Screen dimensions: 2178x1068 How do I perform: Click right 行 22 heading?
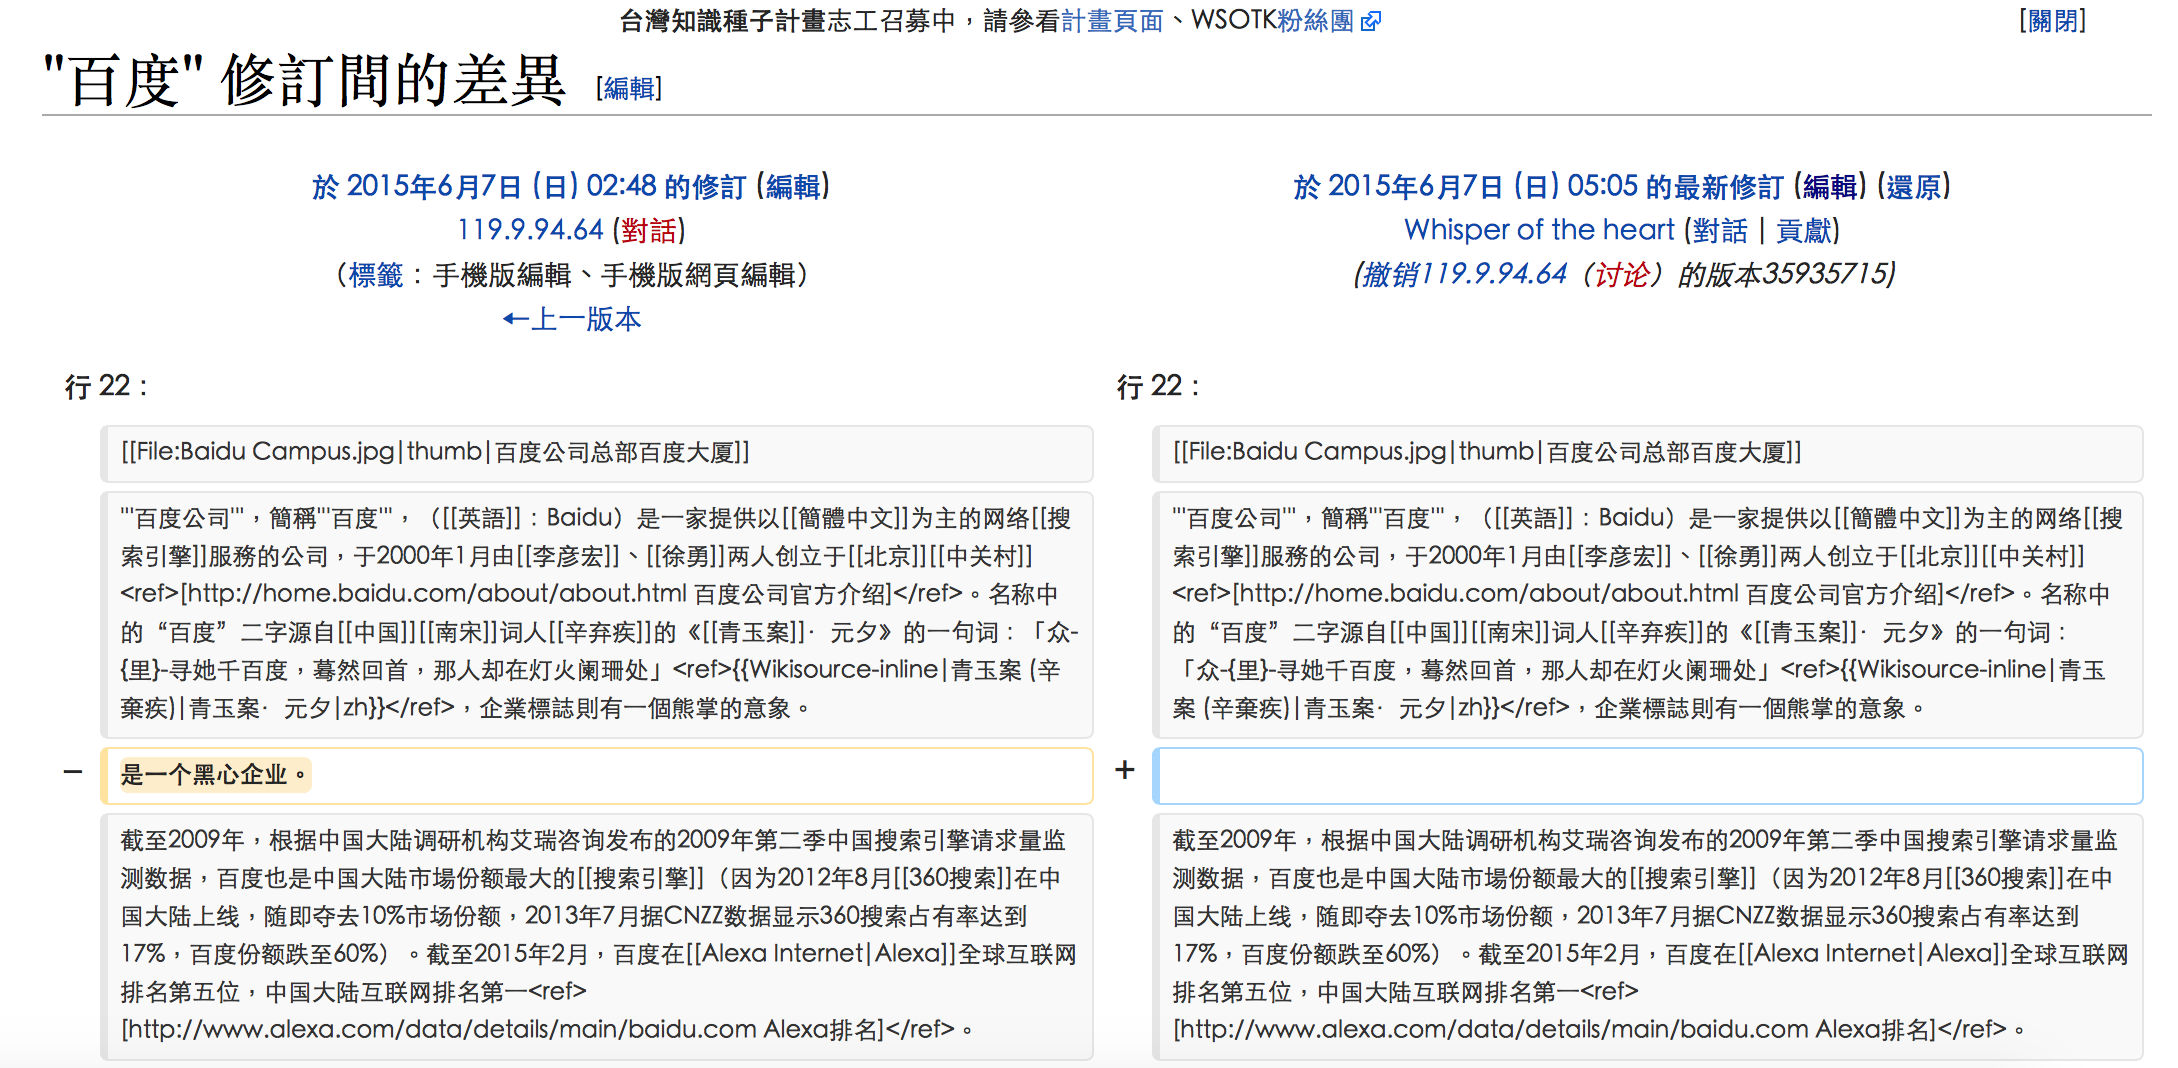coord(1158,386)
